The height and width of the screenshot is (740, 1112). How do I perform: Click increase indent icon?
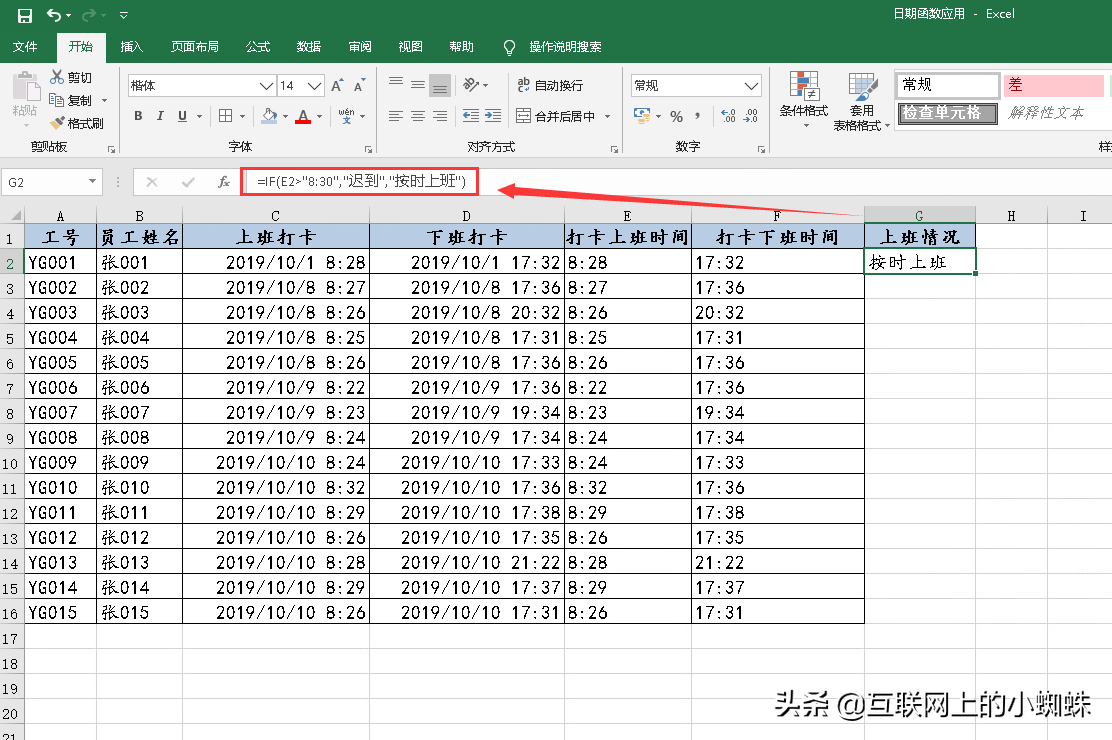(493, 116)
